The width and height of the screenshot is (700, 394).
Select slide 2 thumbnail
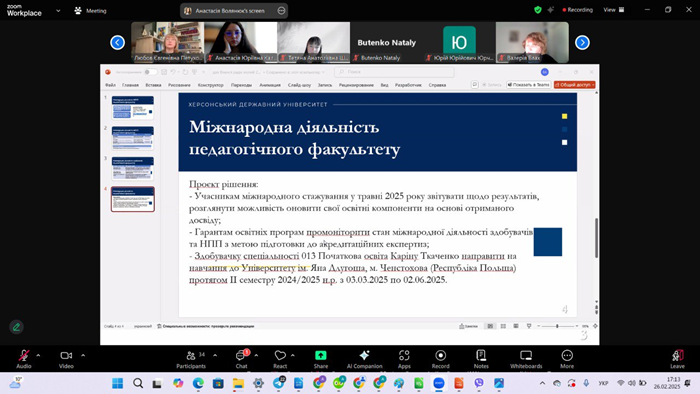click(133, 138)
